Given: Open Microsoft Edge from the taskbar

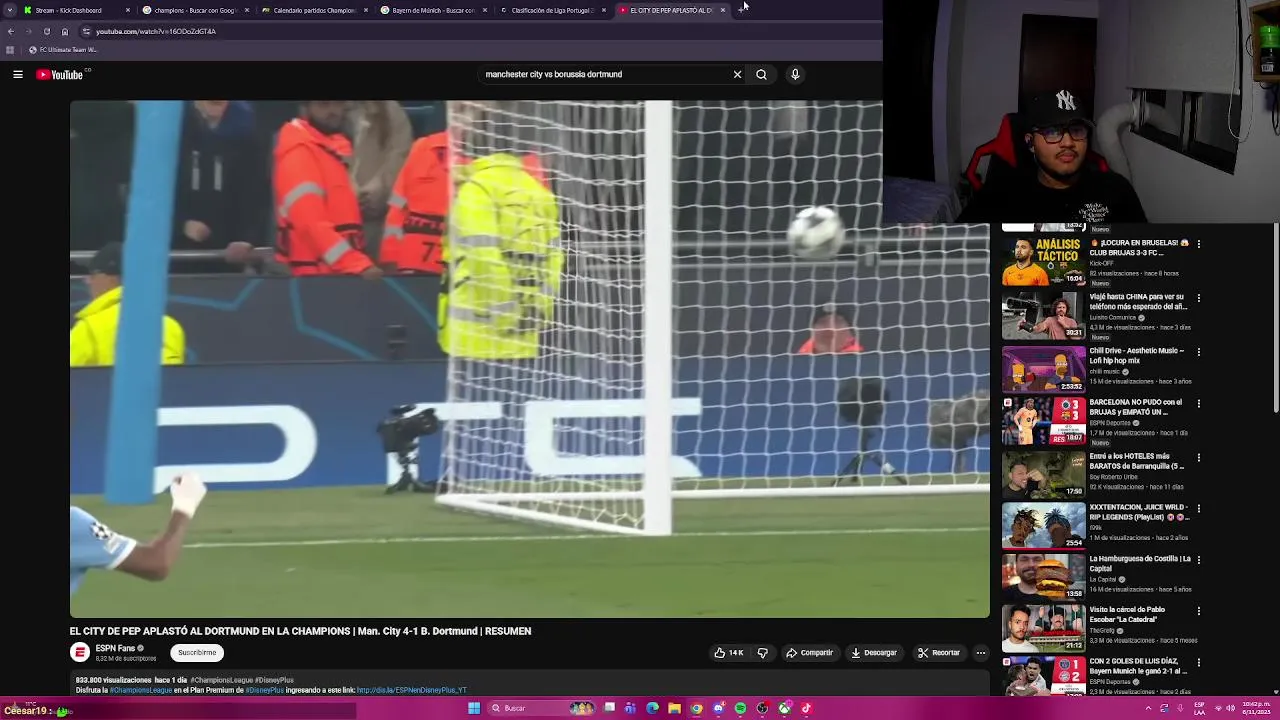Looking at the screenshot, I should tap(653, 708).
